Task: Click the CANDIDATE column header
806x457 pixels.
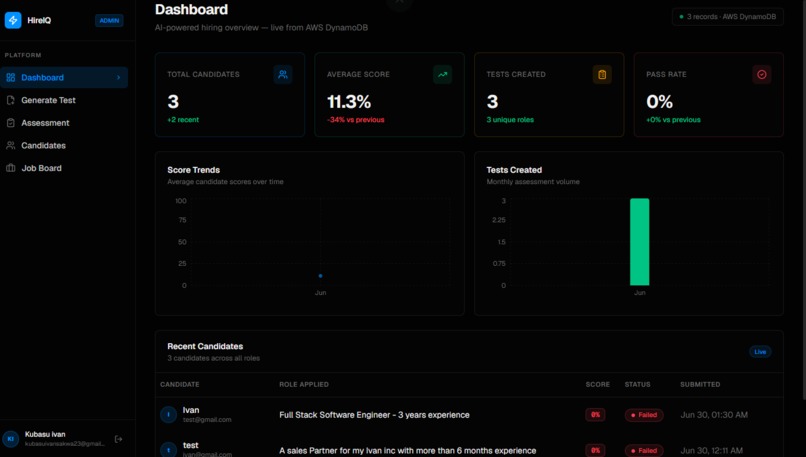Action: pyautogui.click(x=179, y=385)
